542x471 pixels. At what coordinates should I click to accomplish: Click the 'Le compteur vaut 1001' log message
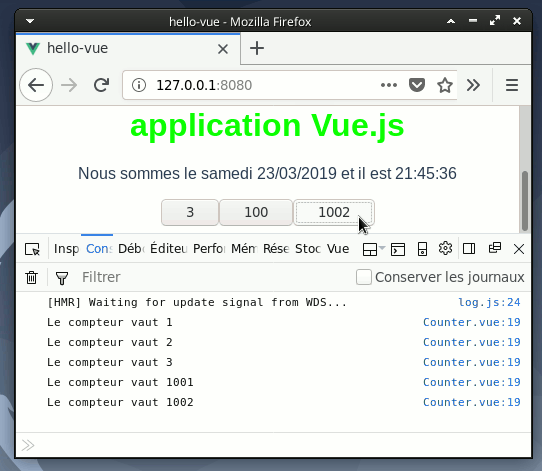120,383
